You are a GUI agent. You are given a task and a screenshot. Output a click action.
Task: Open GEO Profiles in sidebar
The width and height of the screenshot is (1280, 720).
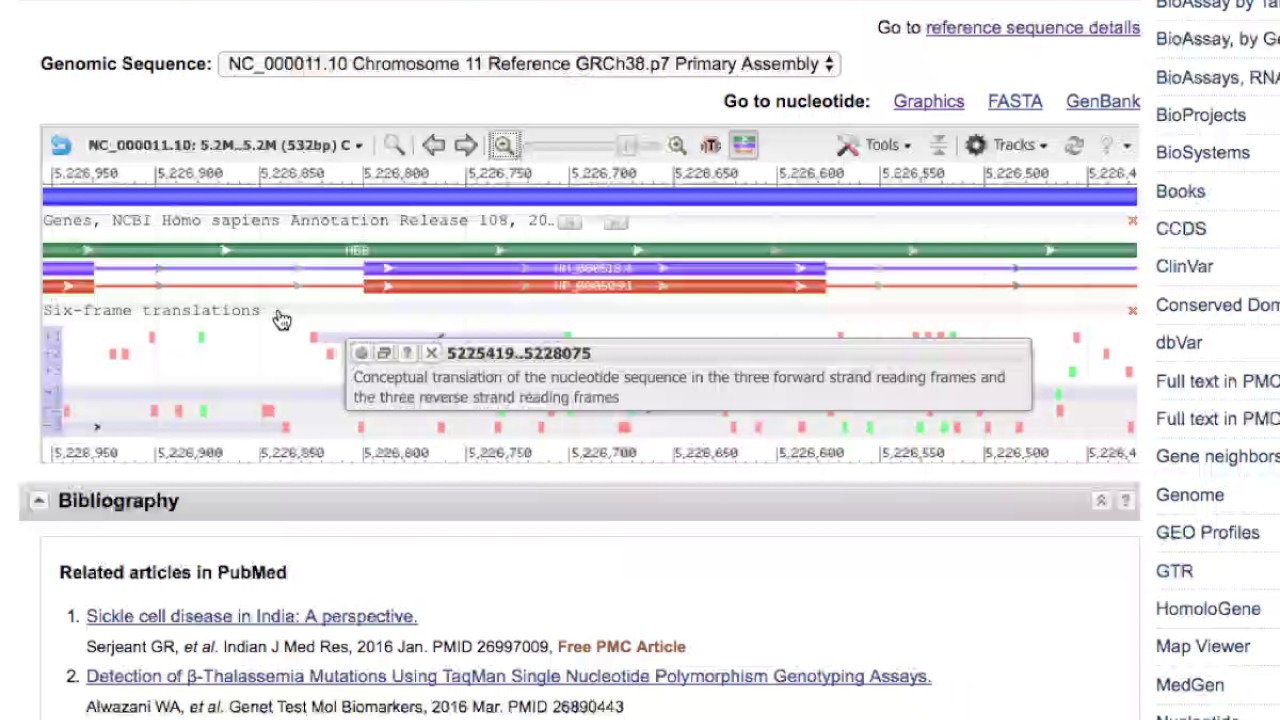(x=1207, y=533)
